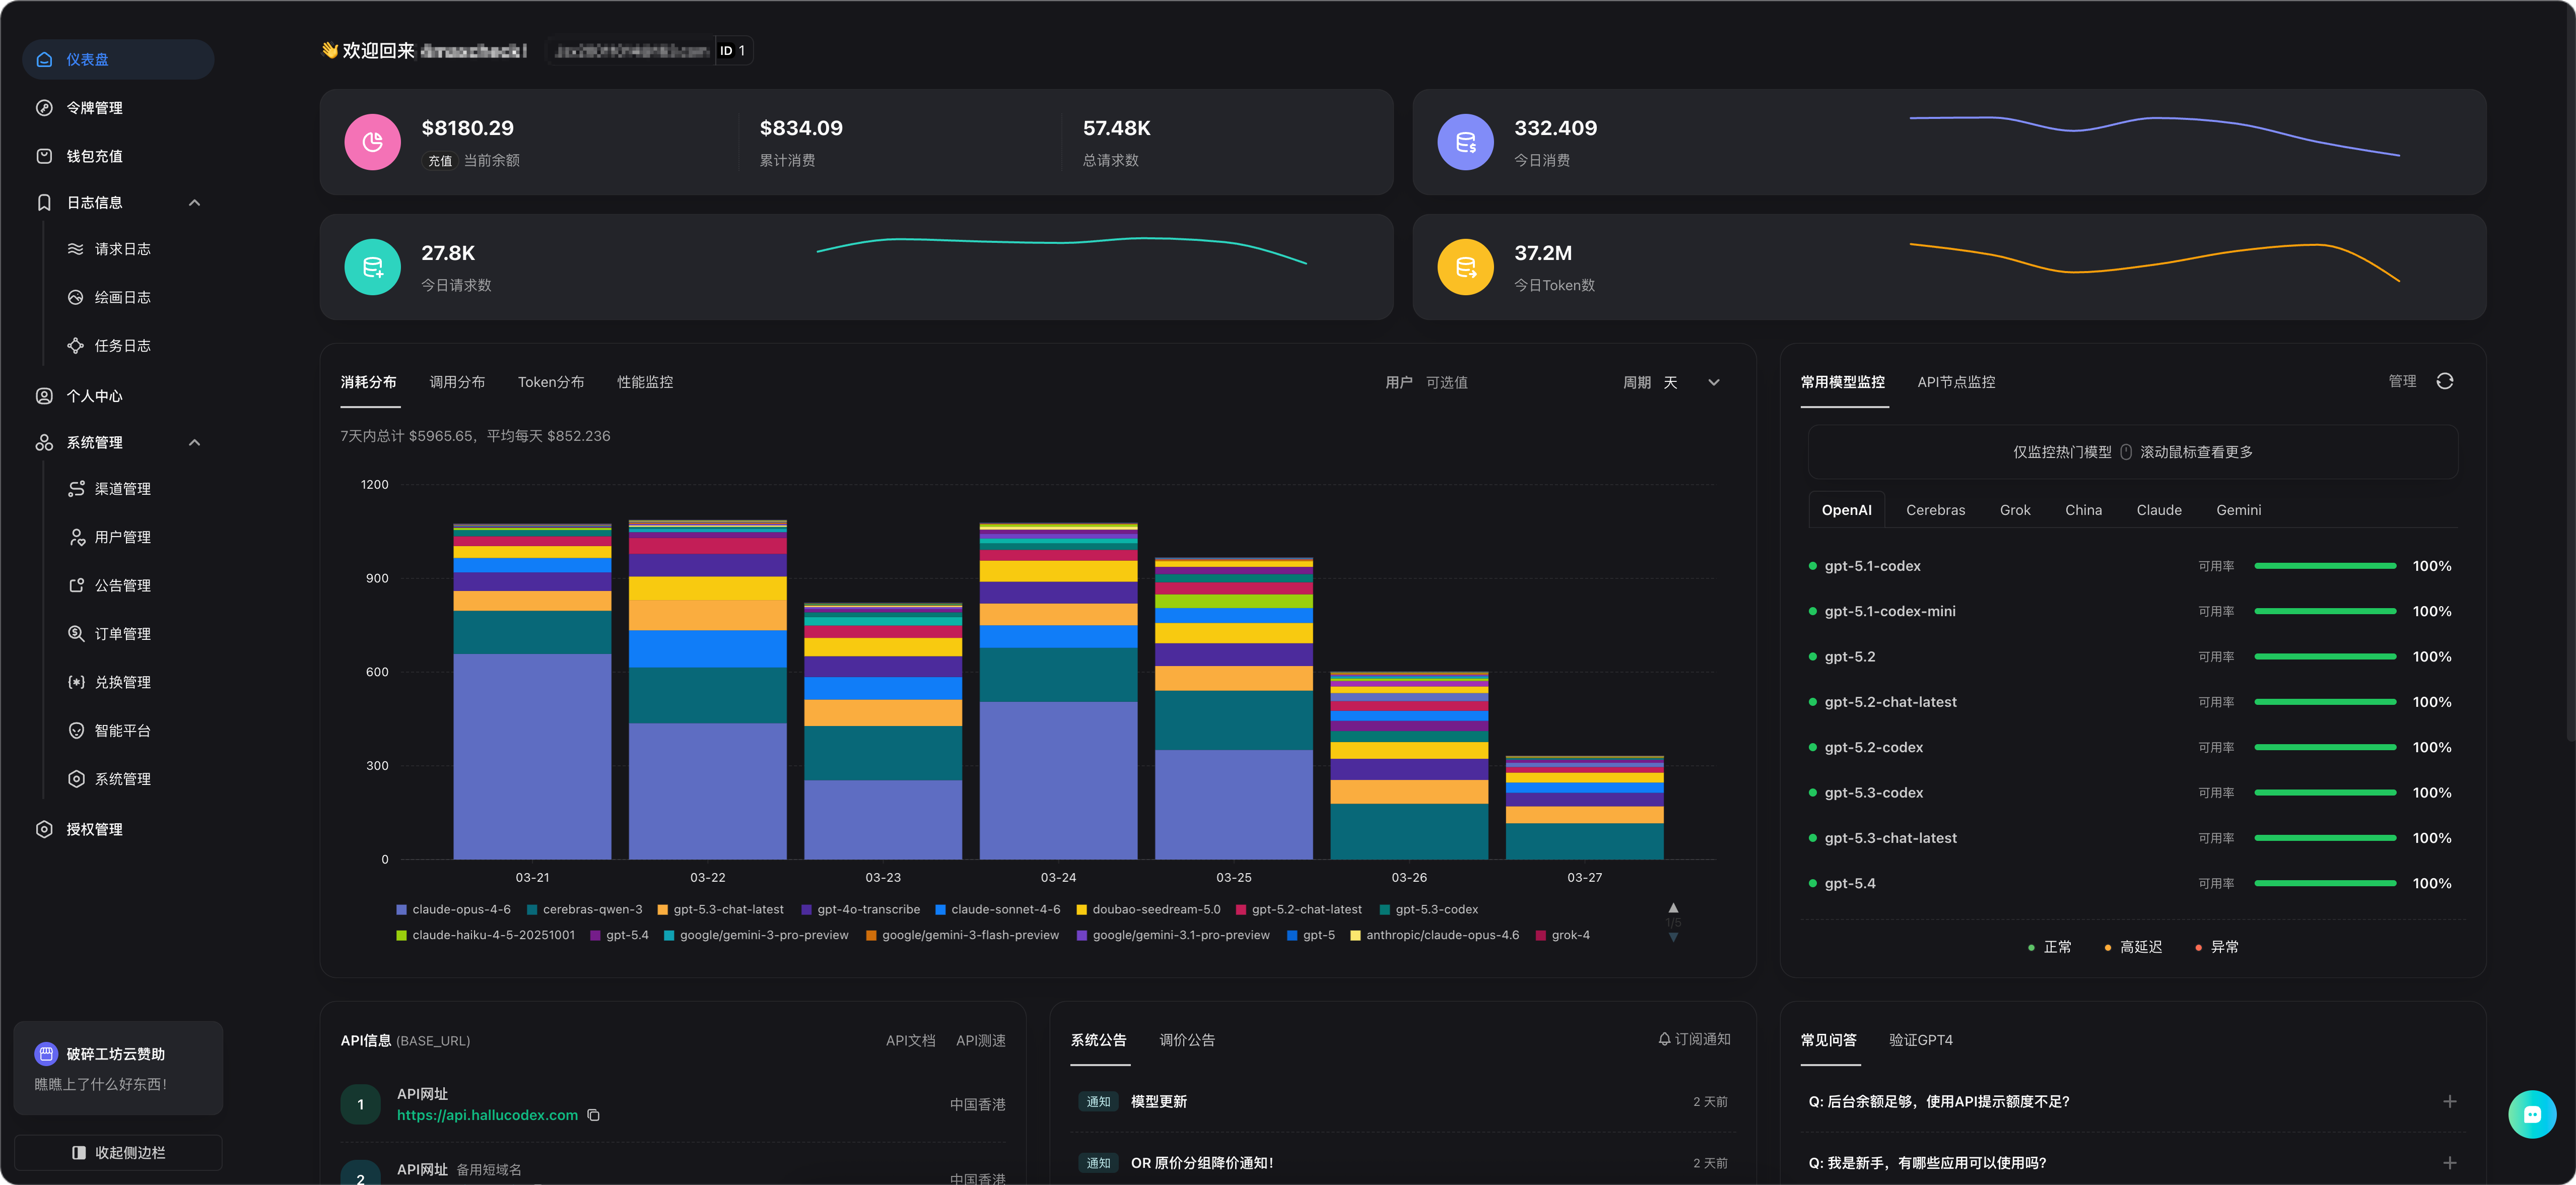The width and height of the screenshot is (2576, 1185).
Task: Open the api.hallucodex.com link
Action: [487, 1115]
